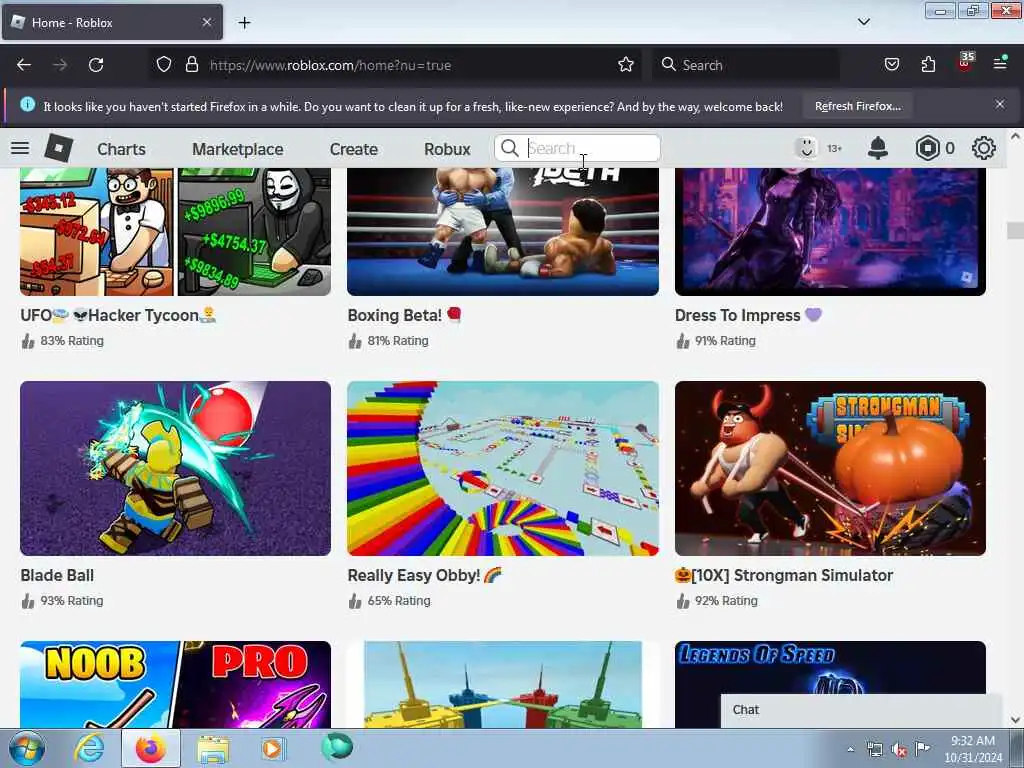Select the Home - Roblox tab
Image resolution: width=1024 pixels, height=768 pixels.
pyautogui.click(x=112, y=22)
